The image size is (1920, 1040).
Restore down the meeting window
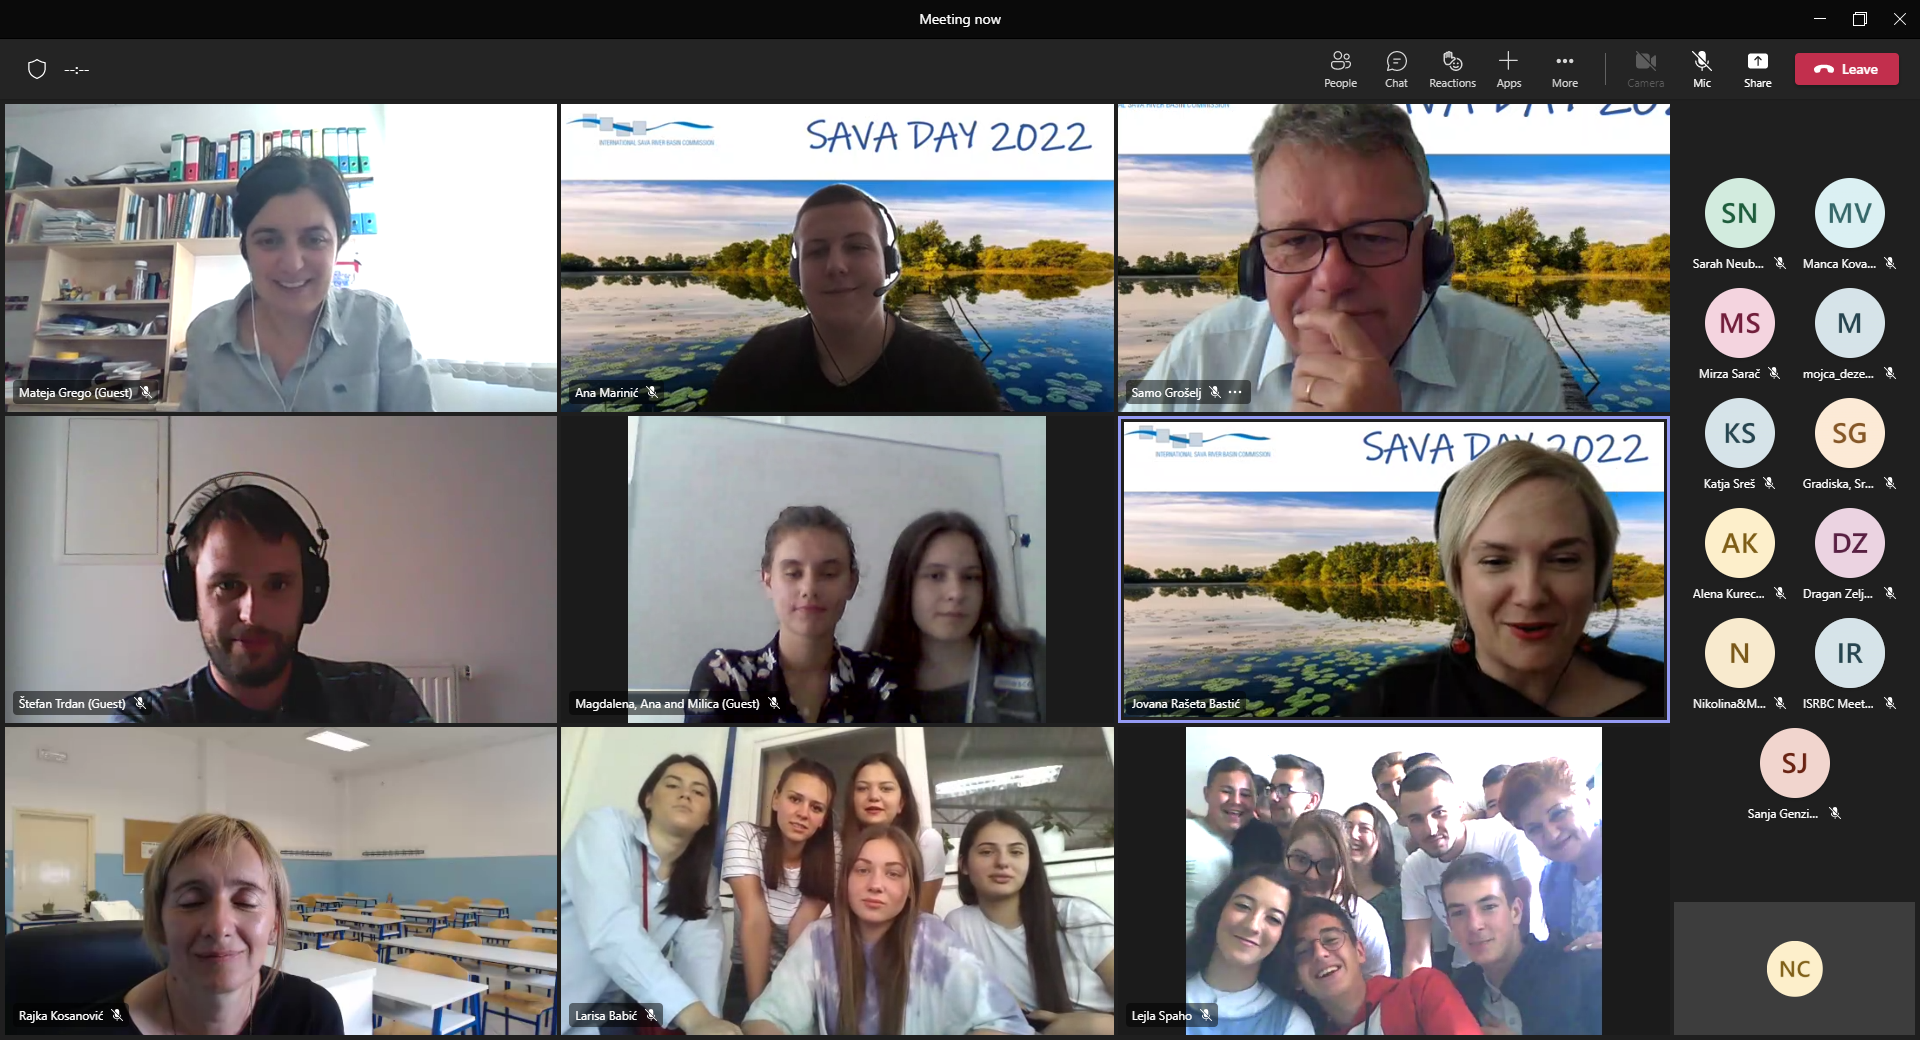(x=1859, y=19)
